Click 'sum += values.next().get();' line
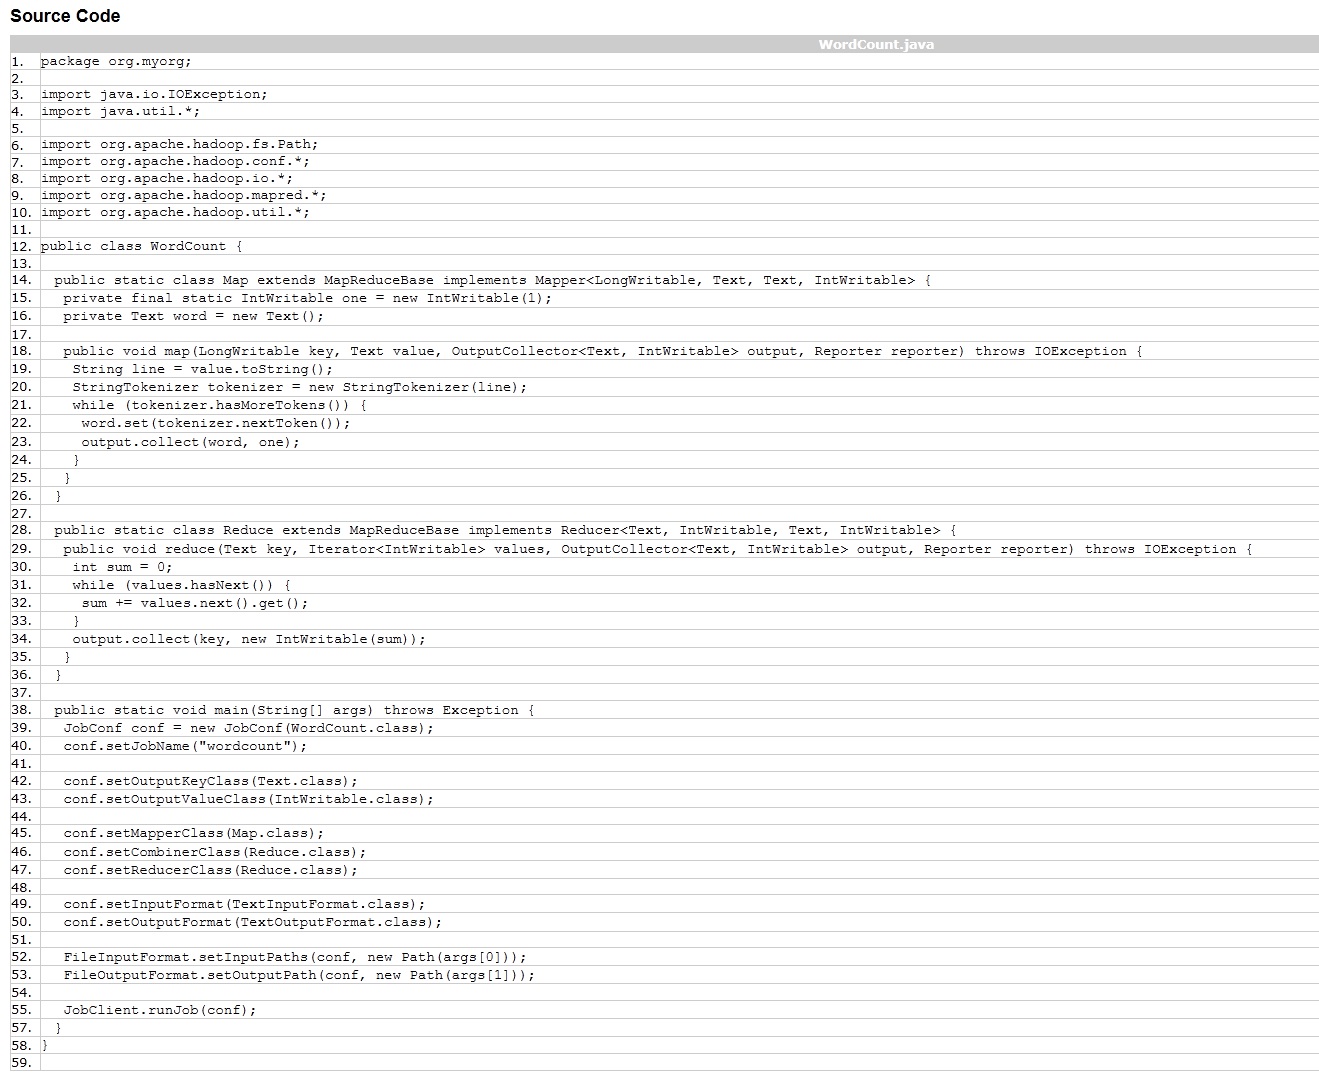Viewport: 1319px width, 1077px height. click(195, 603)
